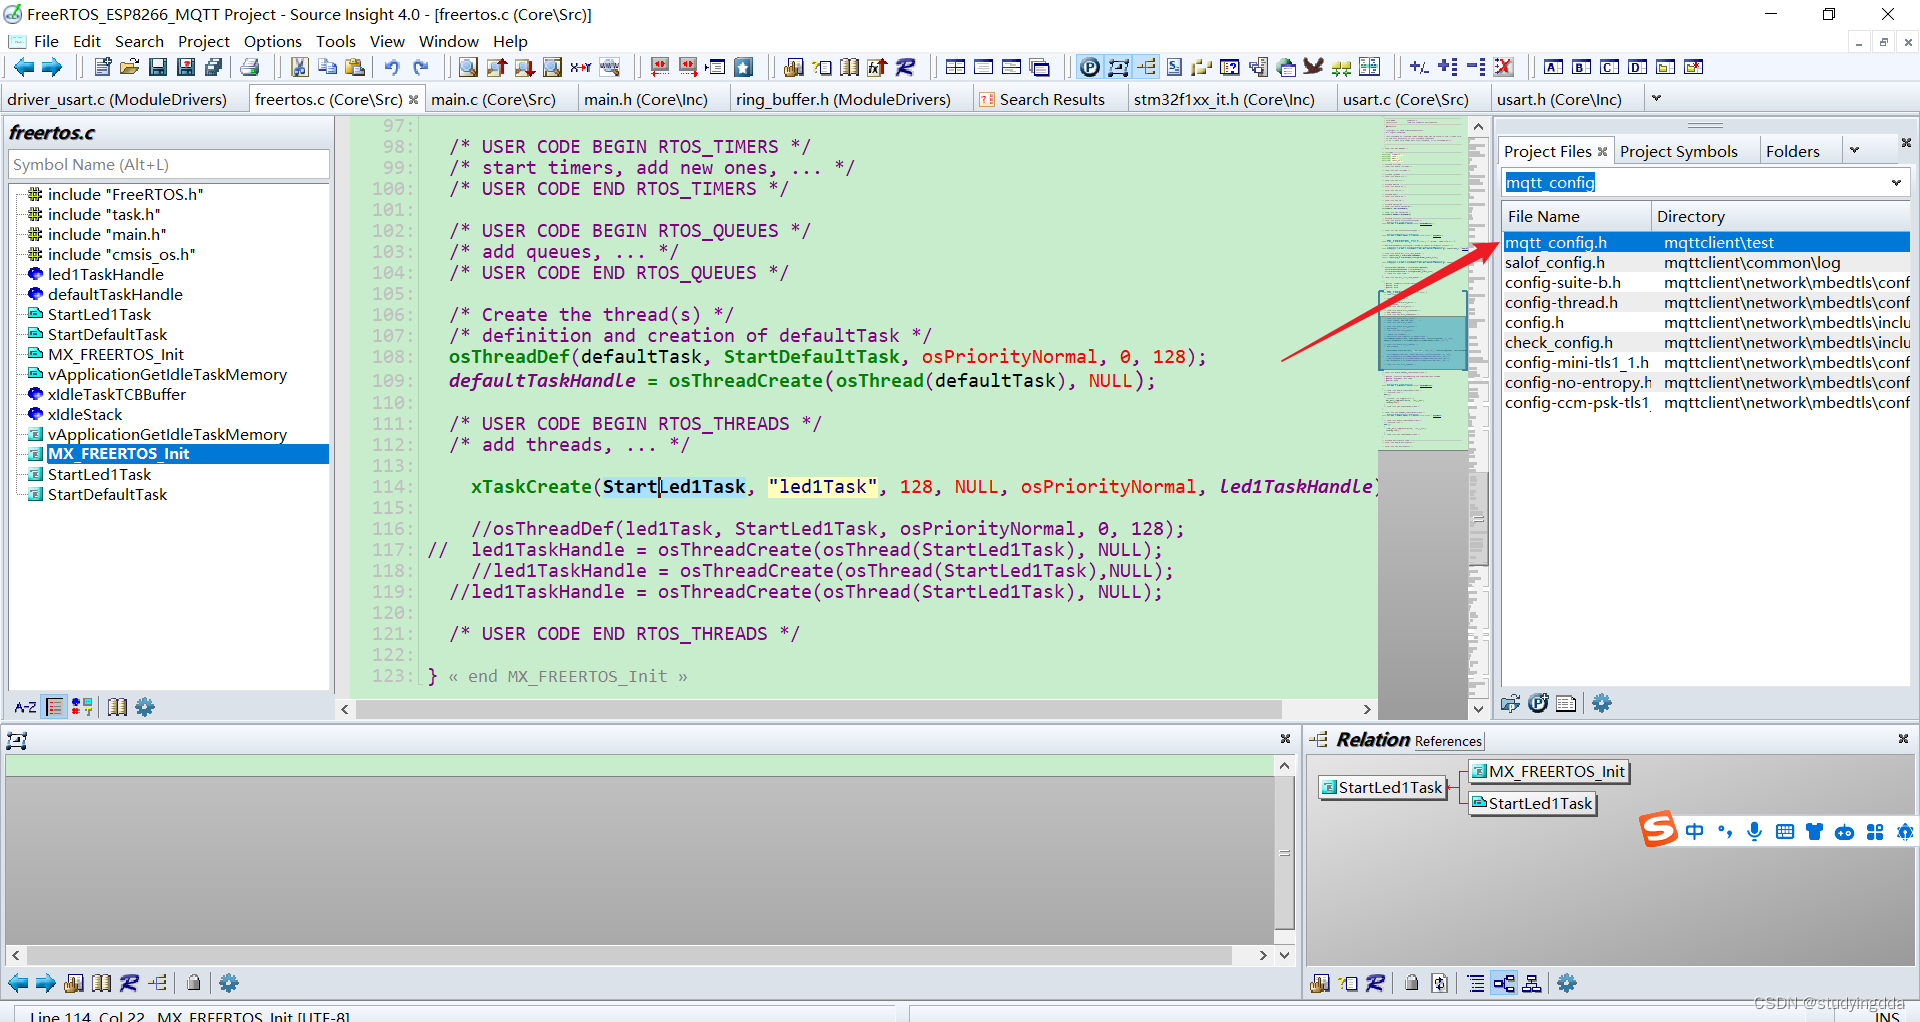The height and width of the screenshot is (1022, 1920).
Task: Click the Go Back arrow in main toolbar
Action: (23, 67)
